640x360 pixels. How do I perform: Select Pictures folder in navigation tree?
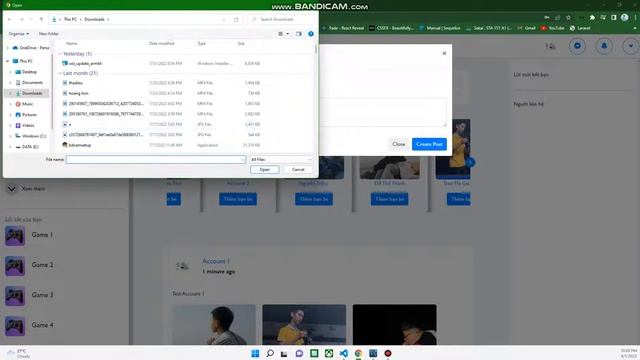tap(26, 115)
